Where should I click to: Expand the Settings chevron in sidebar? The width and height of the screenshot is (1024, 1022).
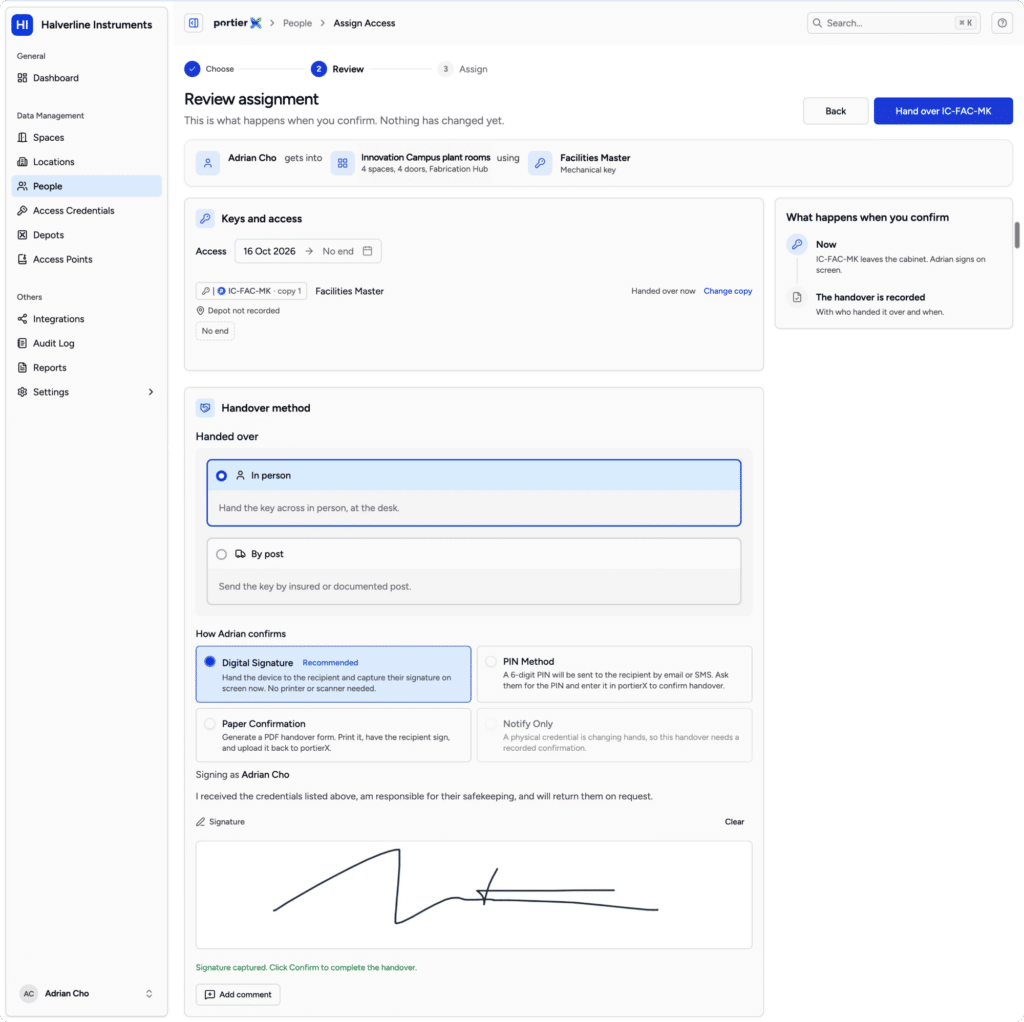tap(151, 392)
